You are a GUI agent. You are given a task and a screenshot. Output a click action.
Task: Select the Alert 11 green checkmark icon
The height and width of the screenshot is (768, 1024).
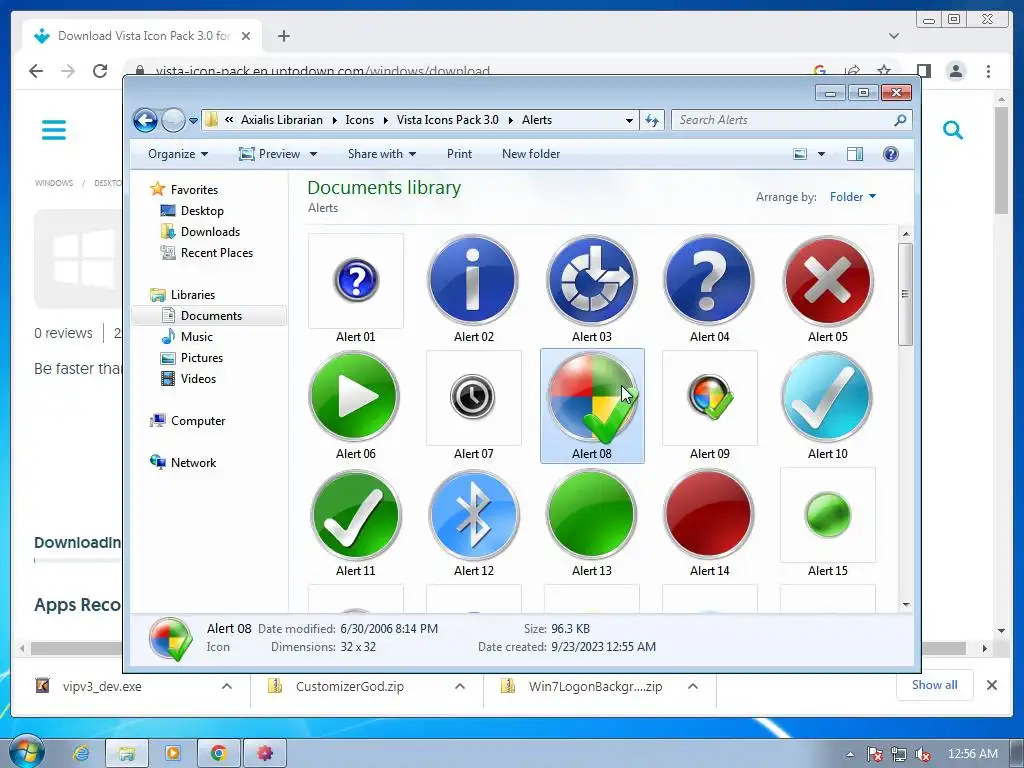tap(356, 515)
